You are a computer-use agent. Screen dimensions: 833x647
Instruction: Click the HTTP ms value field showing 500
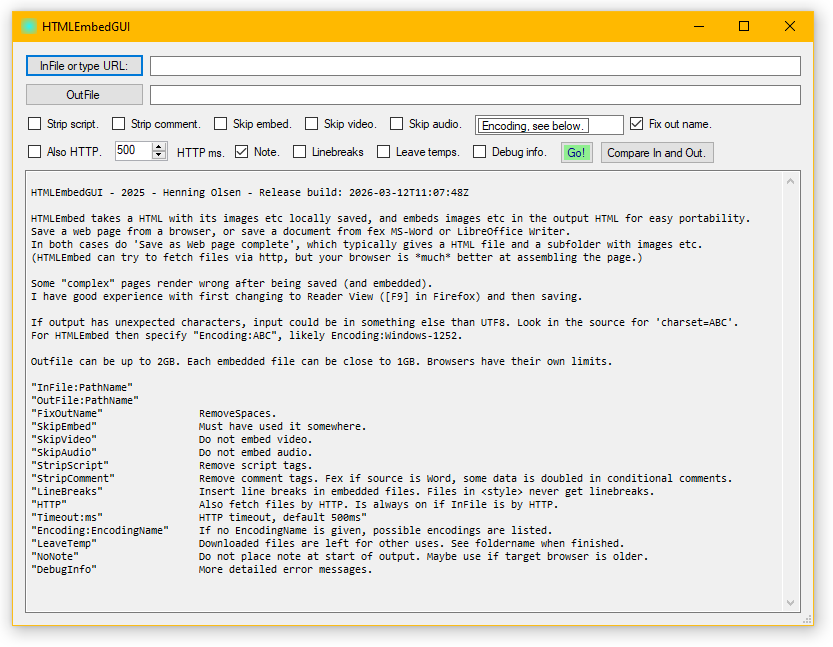click(133, 151)
